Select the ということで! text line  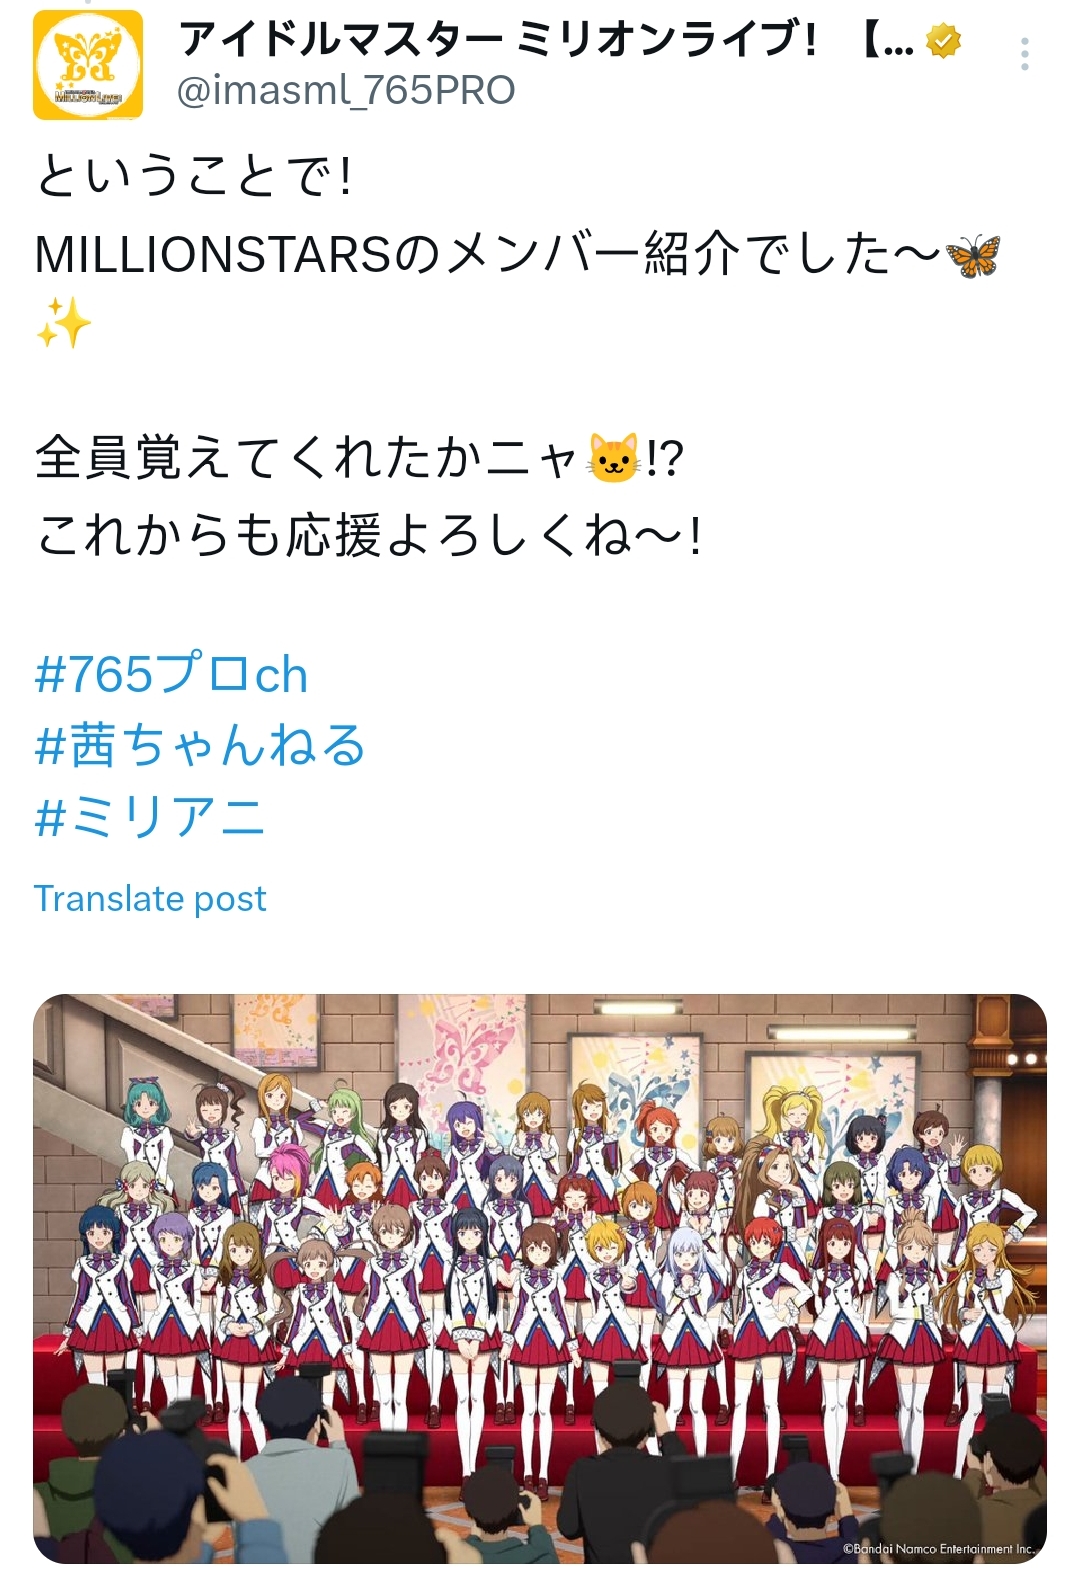tap(194, 178)
